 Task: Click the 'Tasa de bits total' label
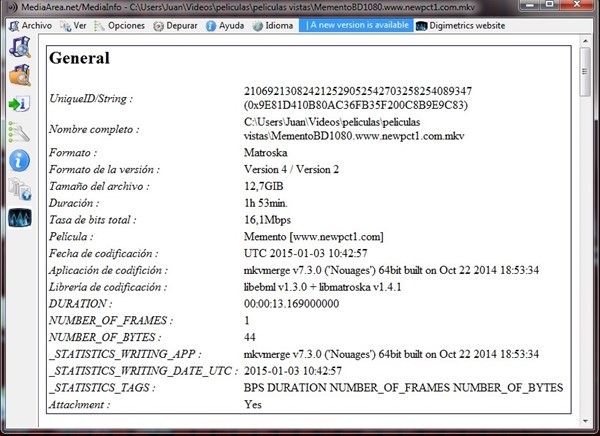click(x=93, y=220)
